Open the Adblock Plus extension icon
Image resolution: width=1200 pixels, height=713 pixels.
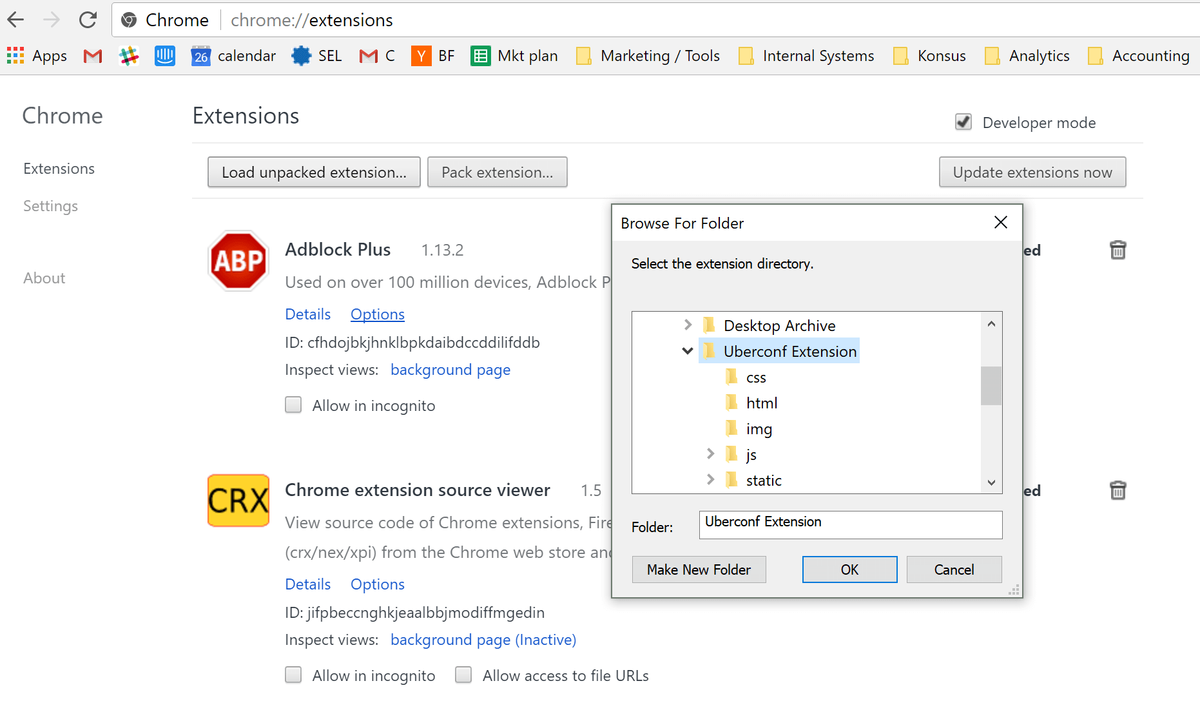coord(238,261)
